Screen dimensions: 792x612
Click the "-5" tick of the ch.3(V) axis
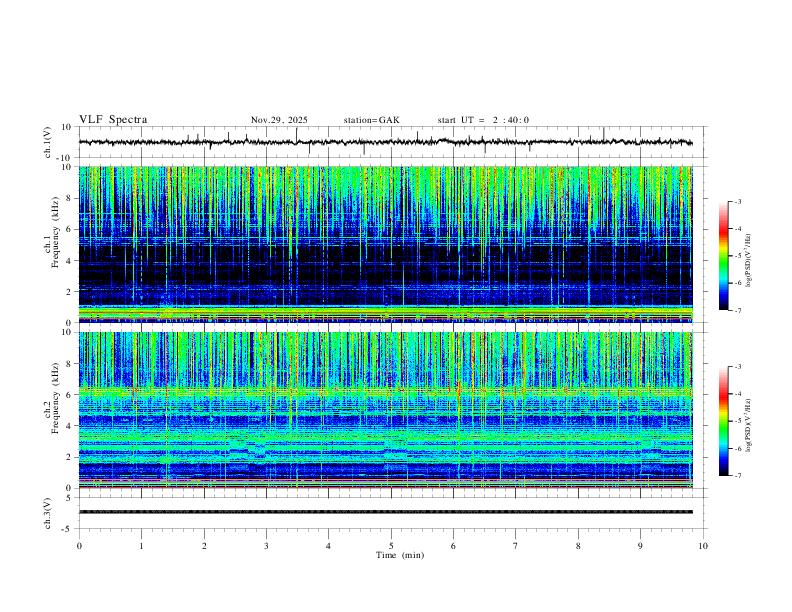(x=68, y=529)
